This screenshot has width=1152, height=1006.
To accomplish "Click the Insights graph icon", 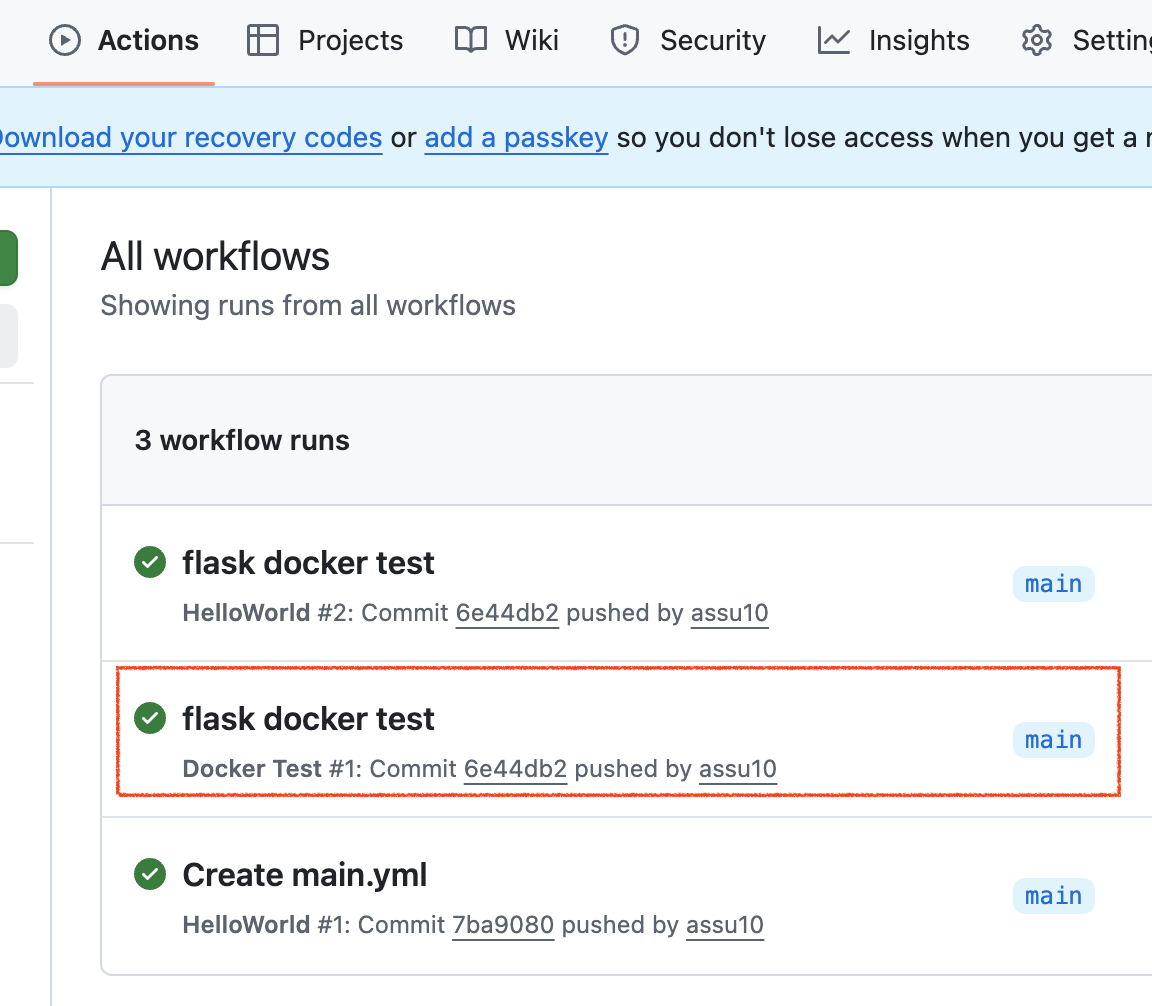I will [x=833, y=40].
